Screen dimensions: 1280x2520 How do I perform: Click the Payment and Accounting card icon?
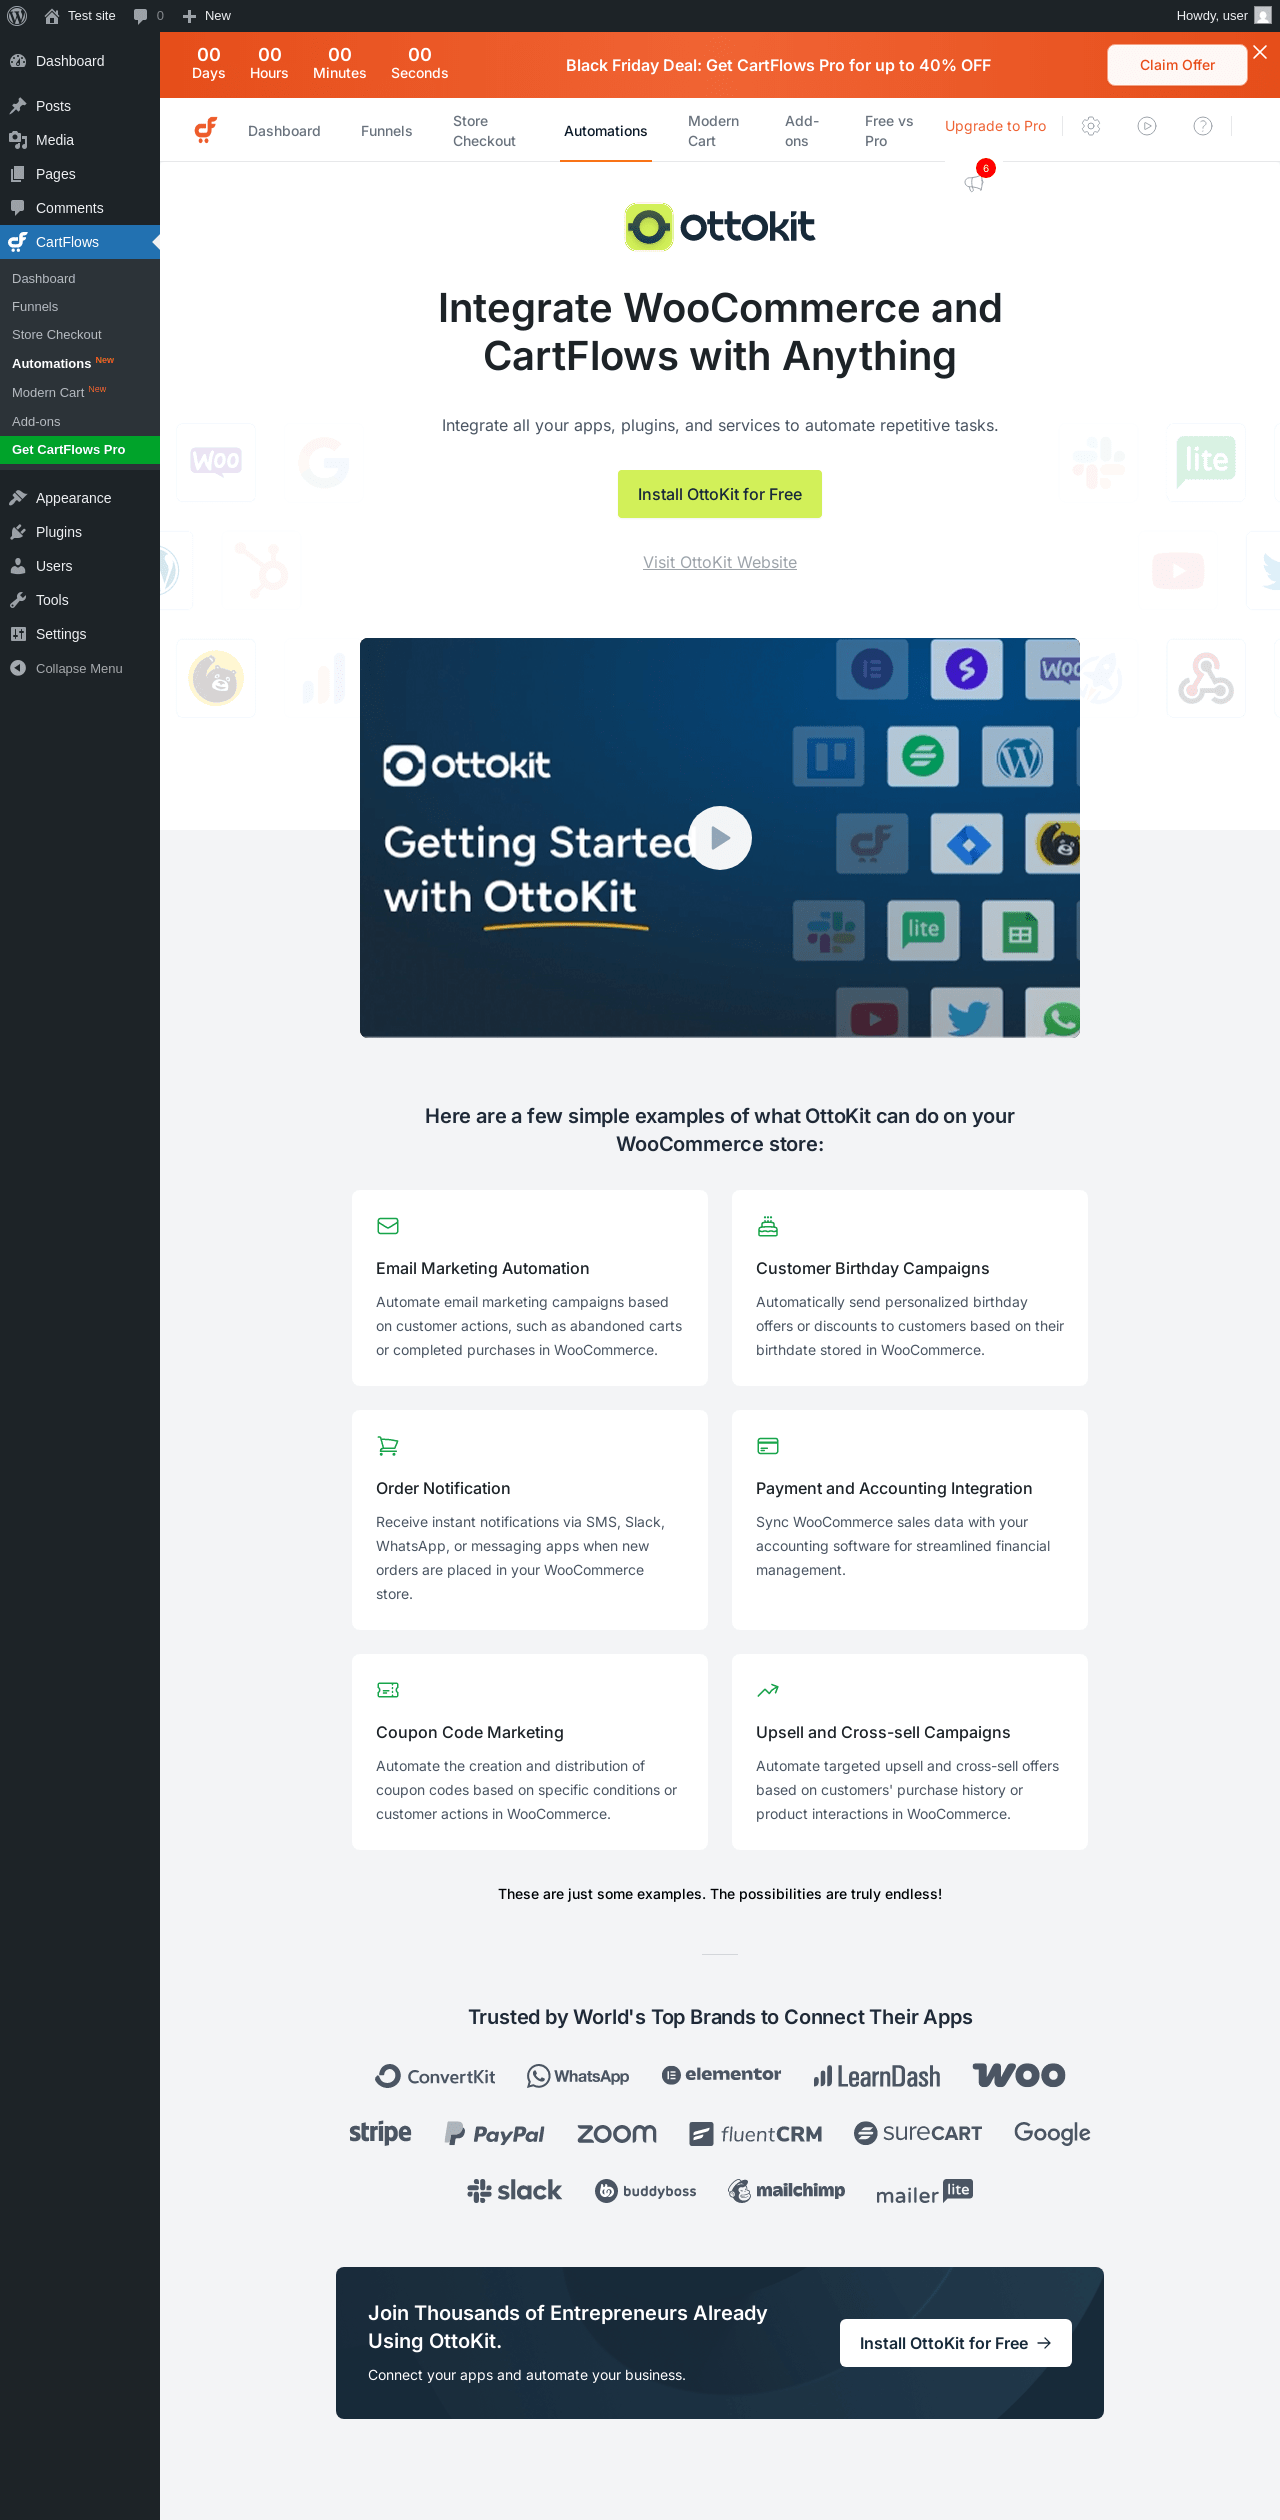[x=768, y=1446]
